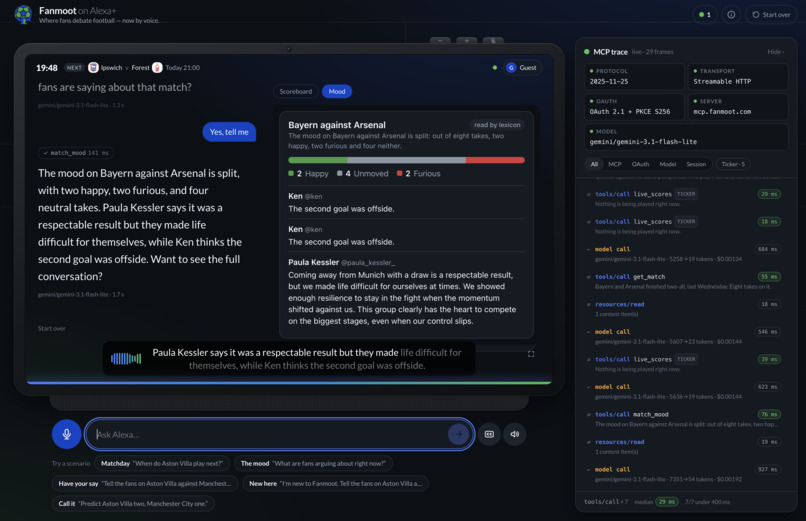Click the Ipswich club crest

[x=93, y=68]
